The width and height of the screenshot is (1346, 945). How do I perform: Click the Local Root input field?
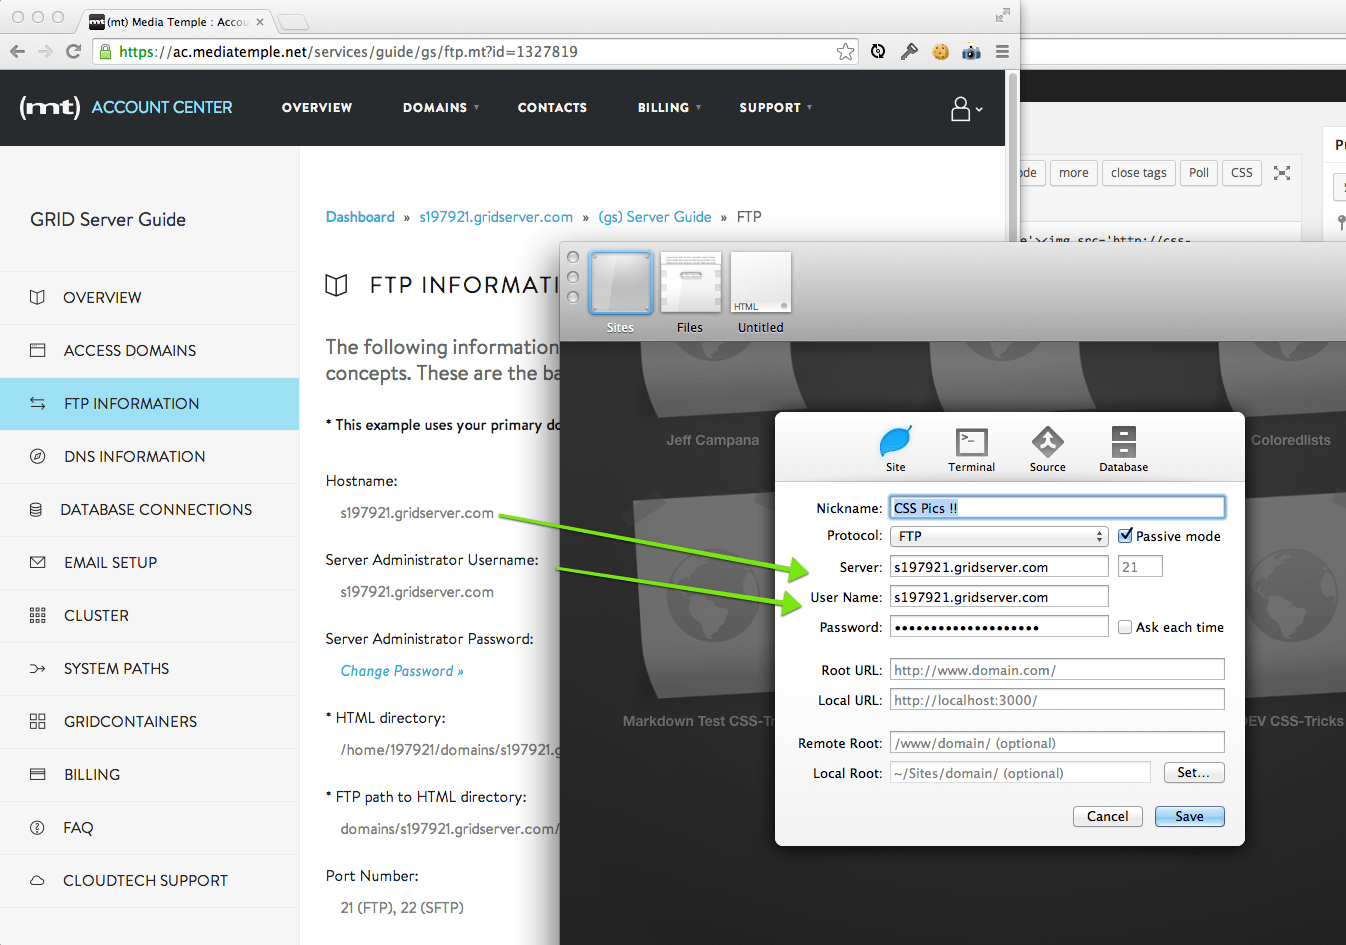pos(1020,773)
